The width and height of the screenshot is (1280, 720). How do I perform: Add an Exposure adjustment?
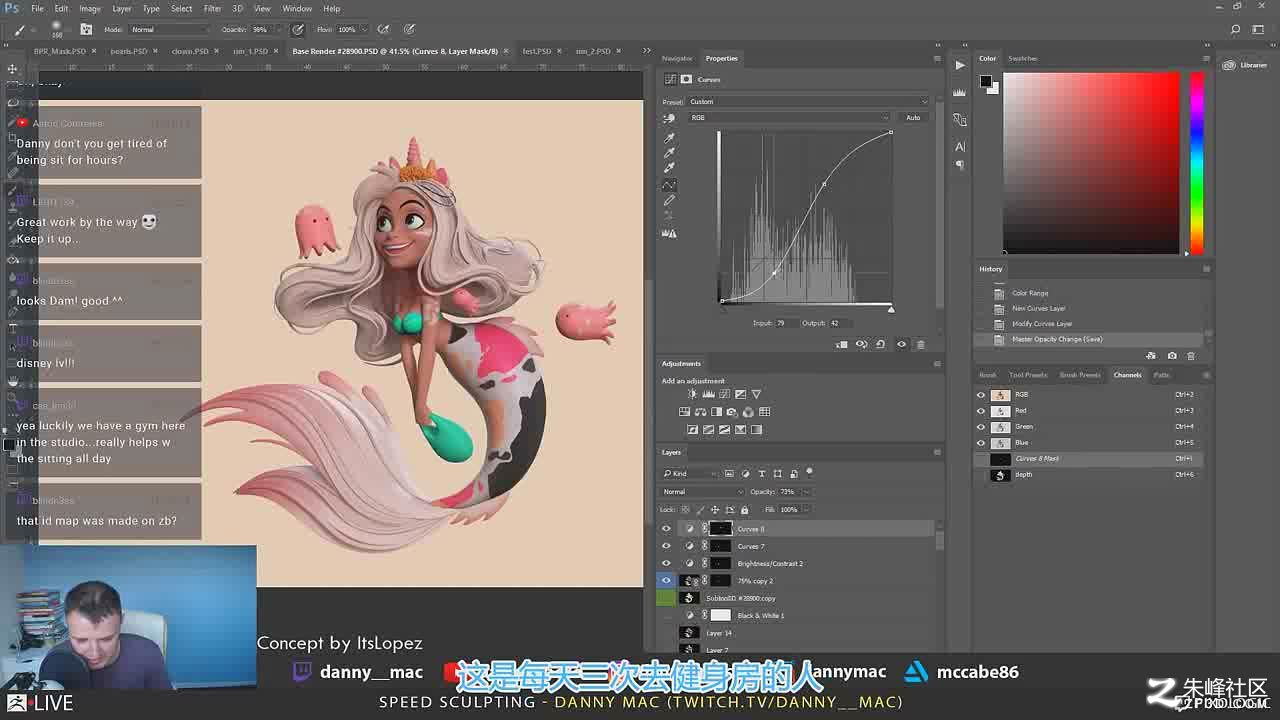(740, 394)
